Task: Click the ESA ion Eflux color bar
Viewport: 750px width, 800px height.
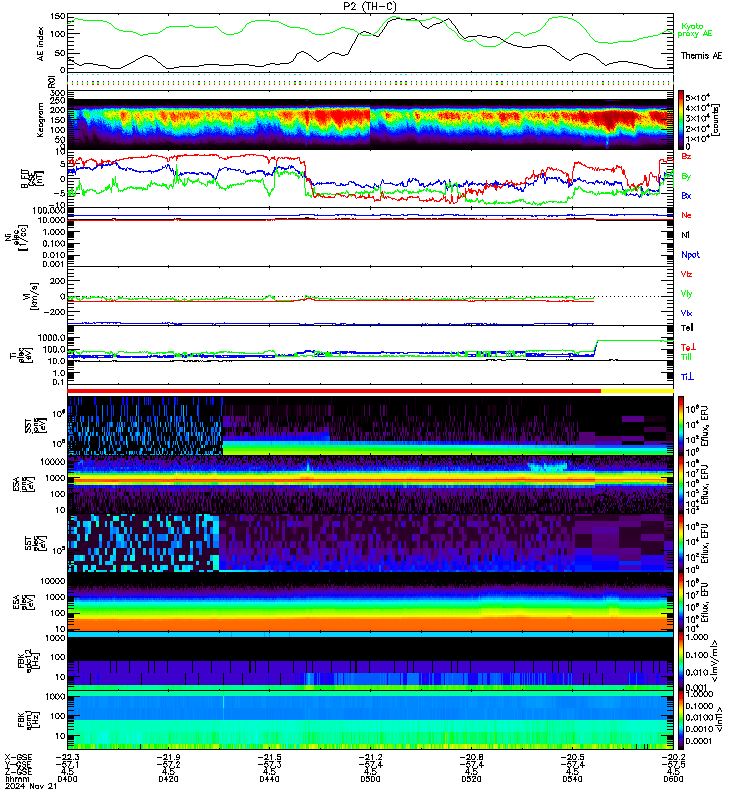Action: (681, 484)
